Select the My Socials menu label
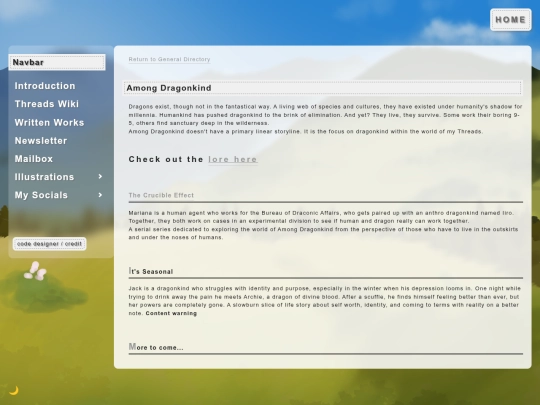 tap(41, 195)
